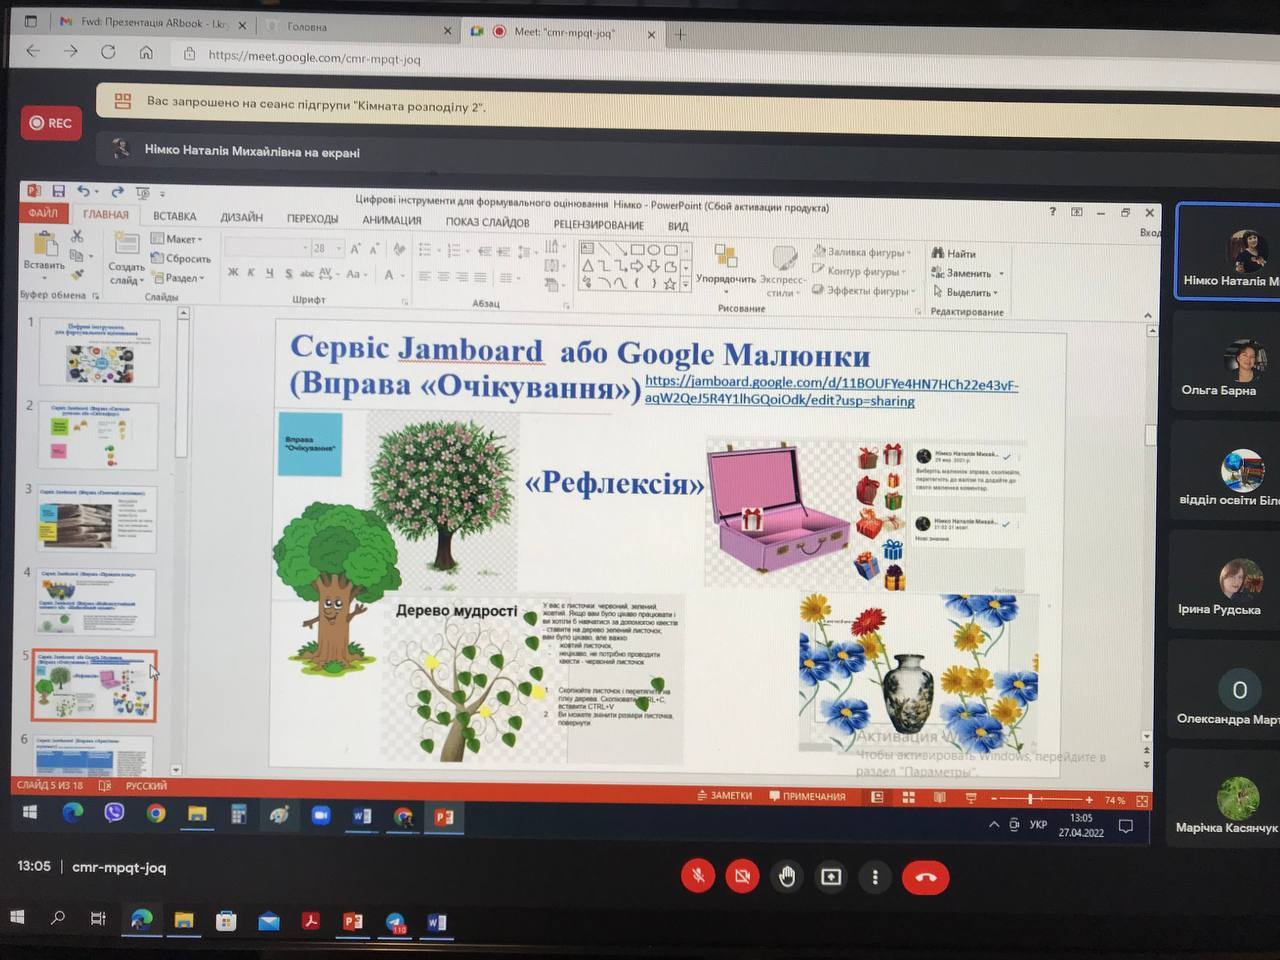Click the ЗАМЕТКИ notes button in status bar

(724, 796)
